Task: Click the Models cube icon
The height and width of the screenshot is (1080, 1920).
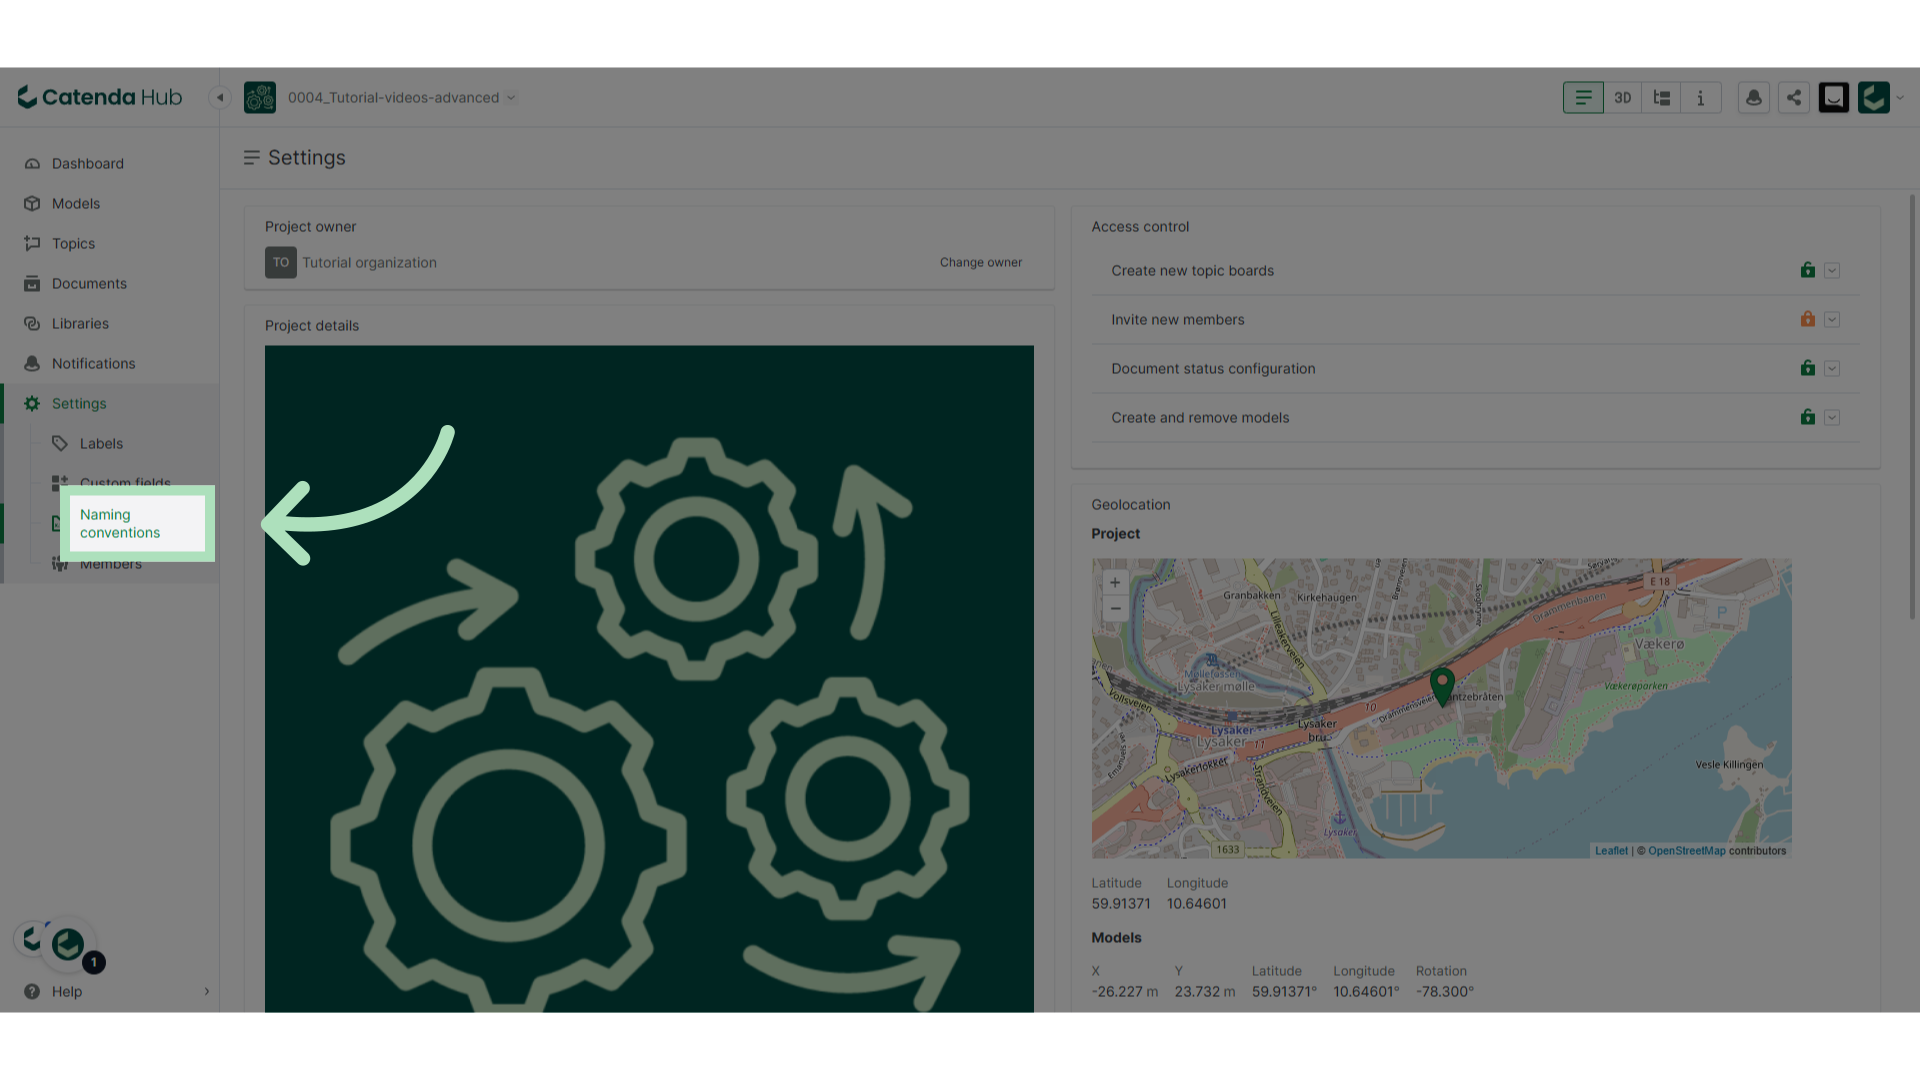Action: click(x=32, y=204)
